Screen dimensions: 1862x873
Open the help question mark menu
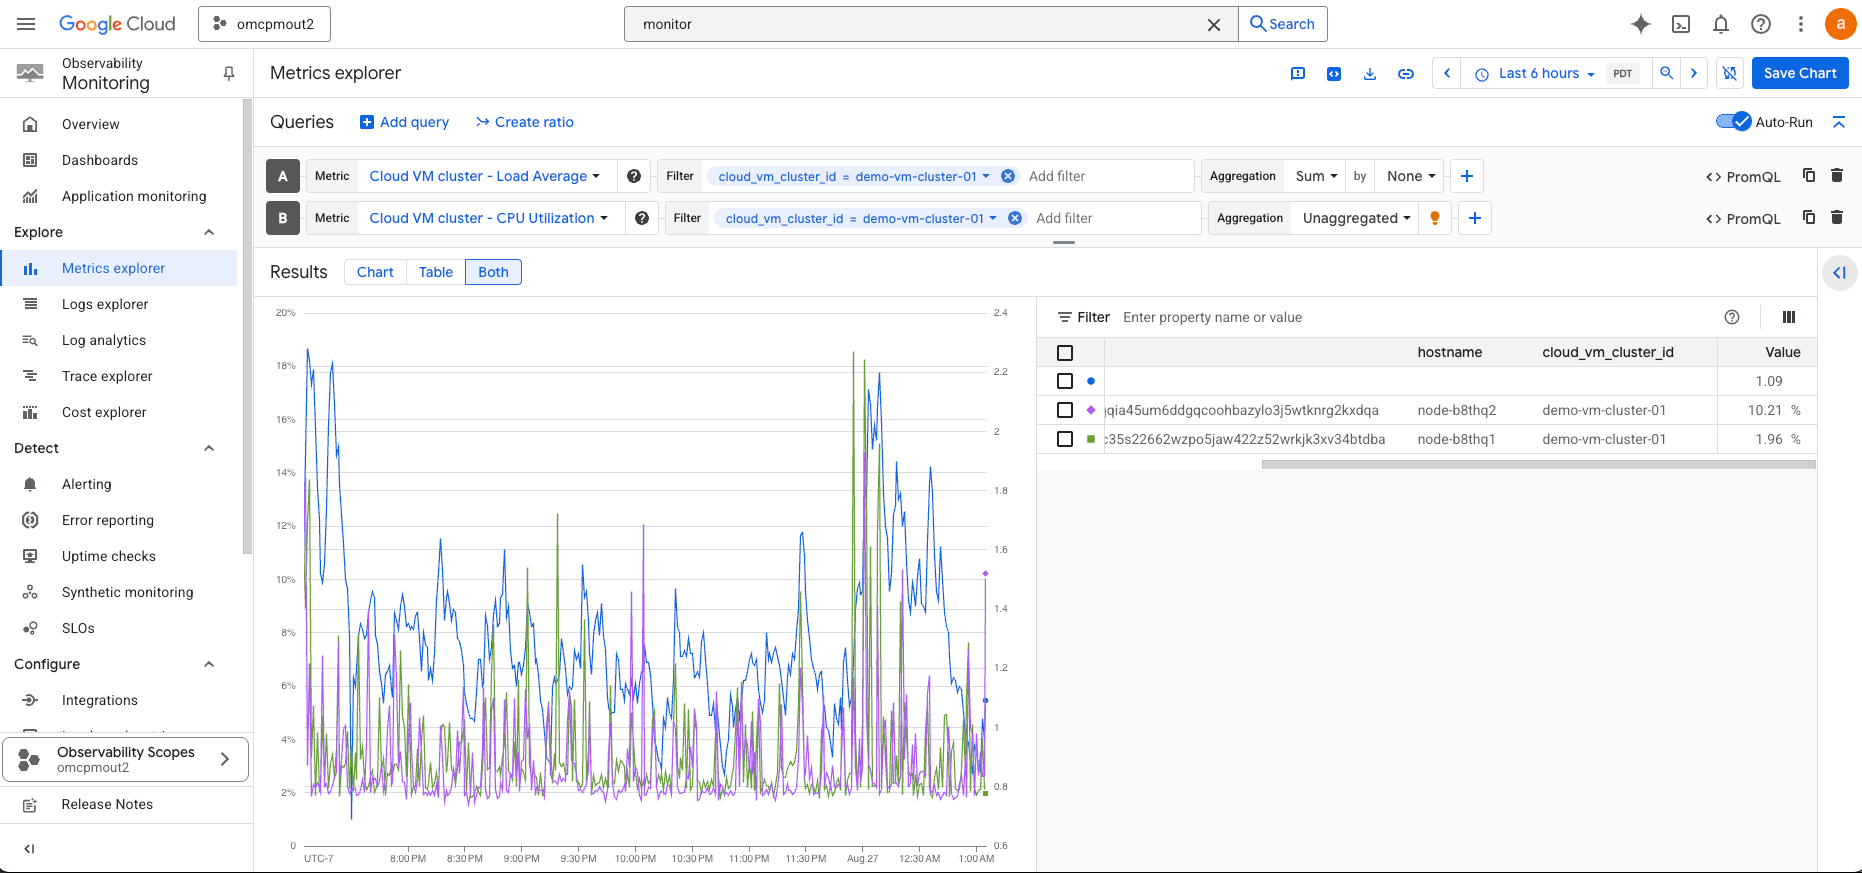tap(1761, 24)
